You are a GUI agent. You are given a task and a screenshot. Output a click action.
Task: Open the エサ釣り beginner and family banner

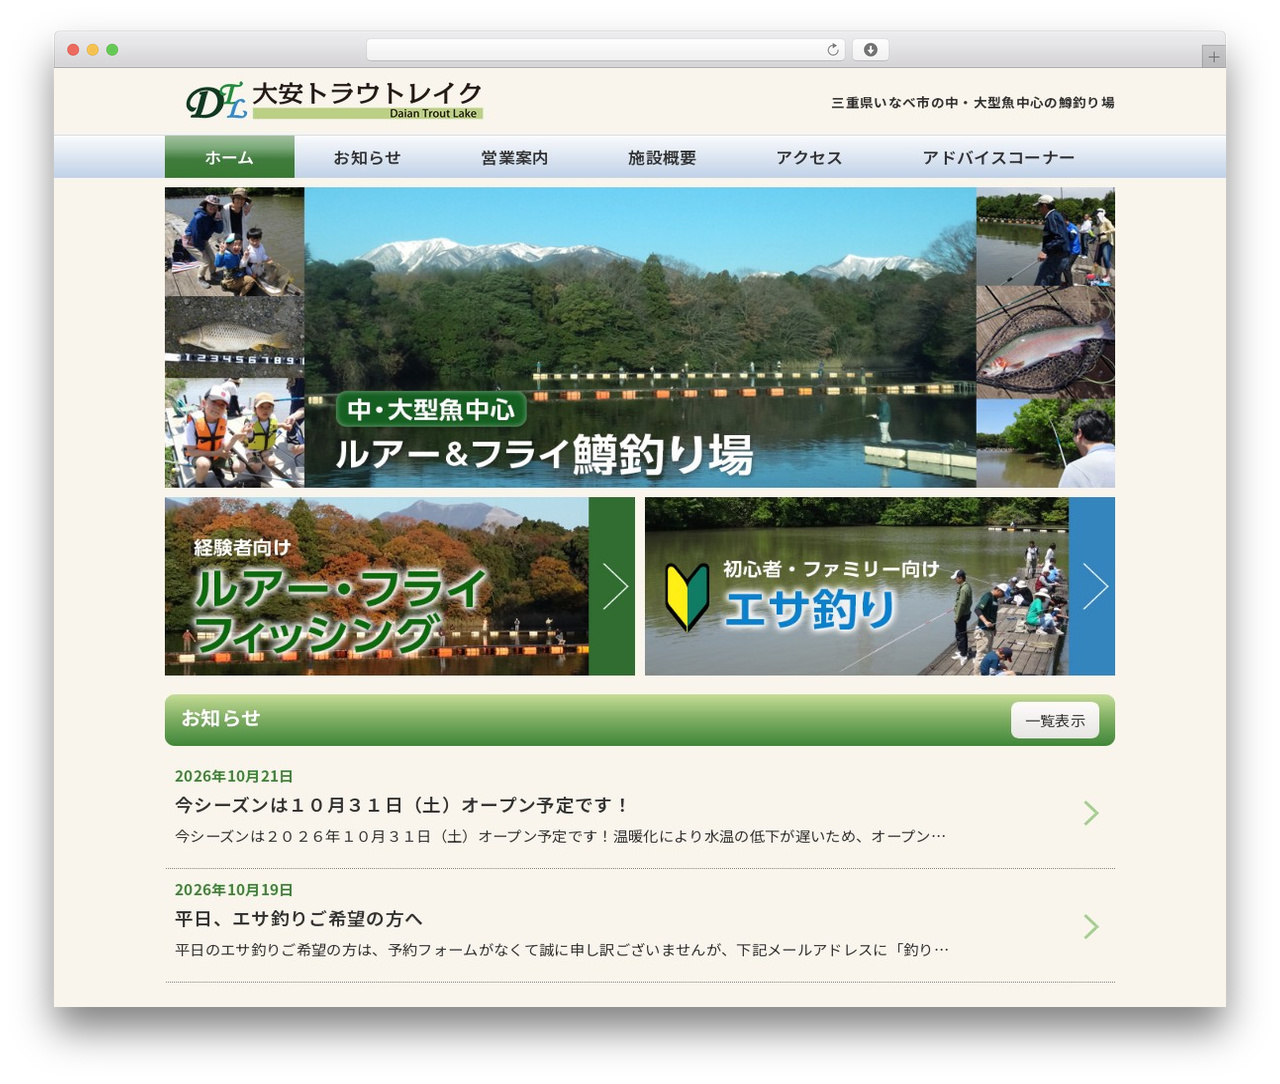(880, 586)
